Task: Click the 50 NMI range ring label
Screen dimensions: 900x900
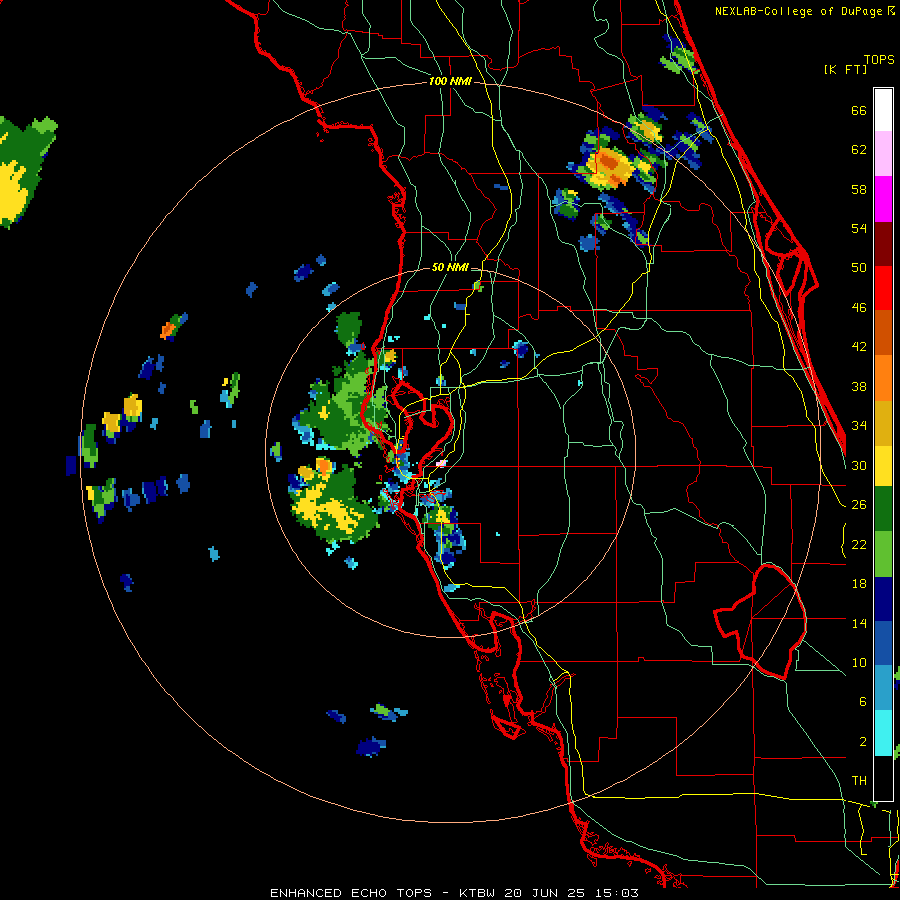Action: (x=449, y=267)
